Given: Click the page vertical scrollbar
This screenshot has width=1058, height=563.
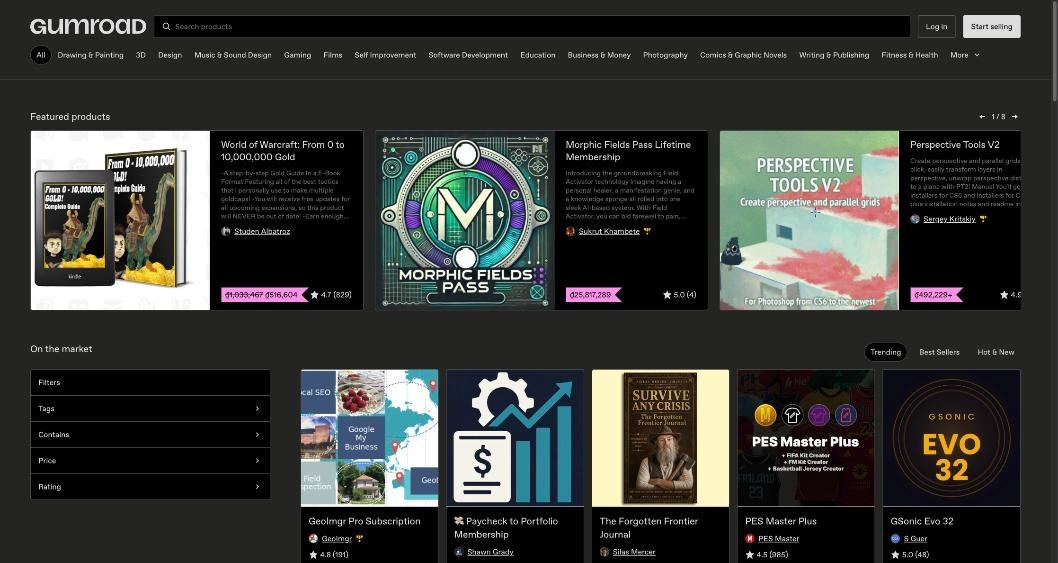Looking at the screenshot, I should click(x=1054, y=51).
